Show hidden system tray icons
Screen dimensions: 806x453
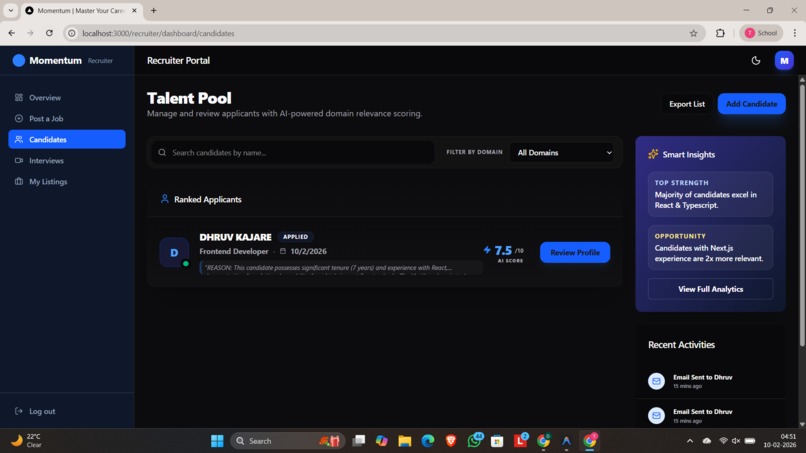tap(690, 441)
